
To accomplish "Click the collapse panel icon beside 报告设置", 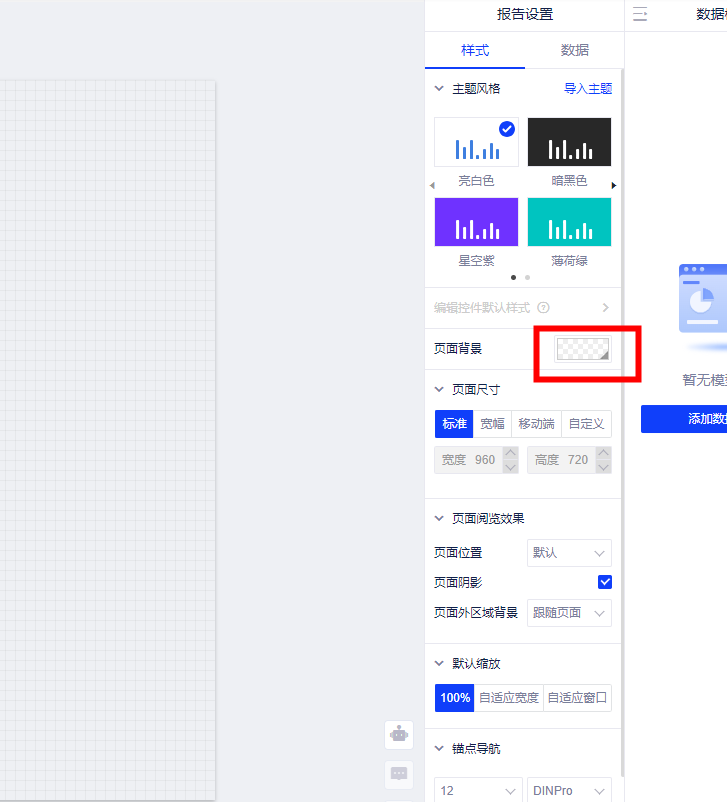I will pos(640,14).
